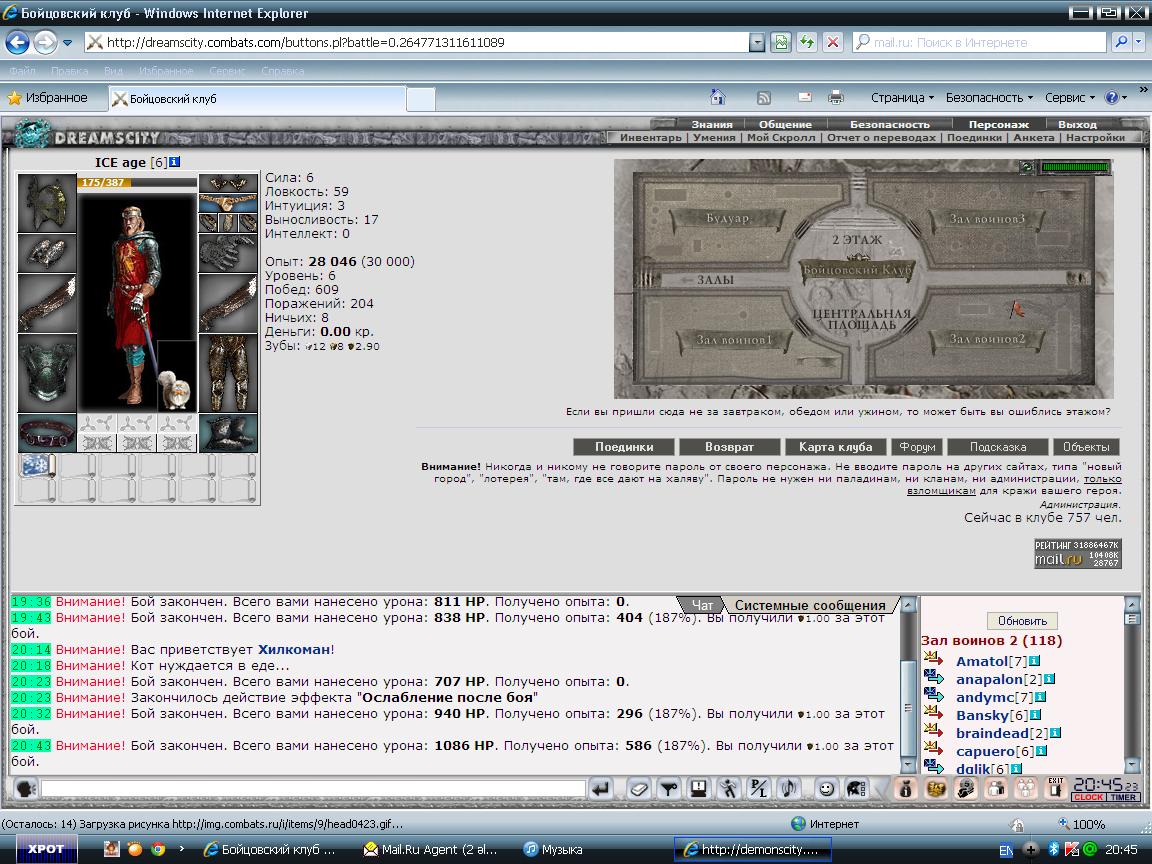Click the equipped gloves slot
The height and width of the screenshot is (864, 1152).
[228, 253]
